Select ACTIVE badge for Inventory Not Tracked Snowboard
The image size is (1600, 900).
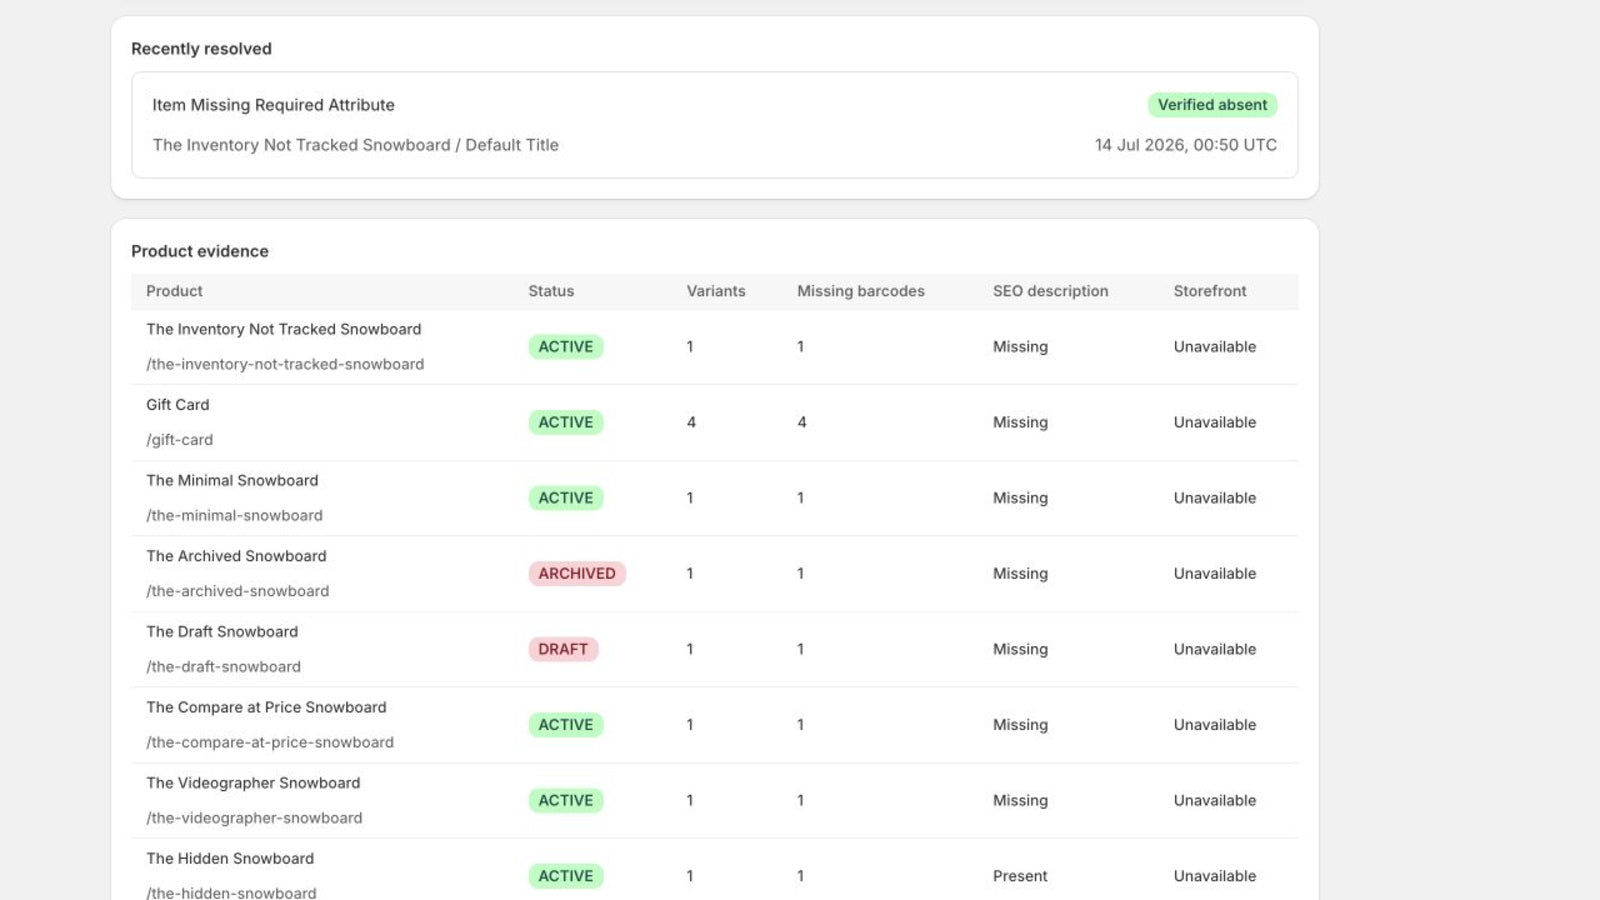coord(566,347)
